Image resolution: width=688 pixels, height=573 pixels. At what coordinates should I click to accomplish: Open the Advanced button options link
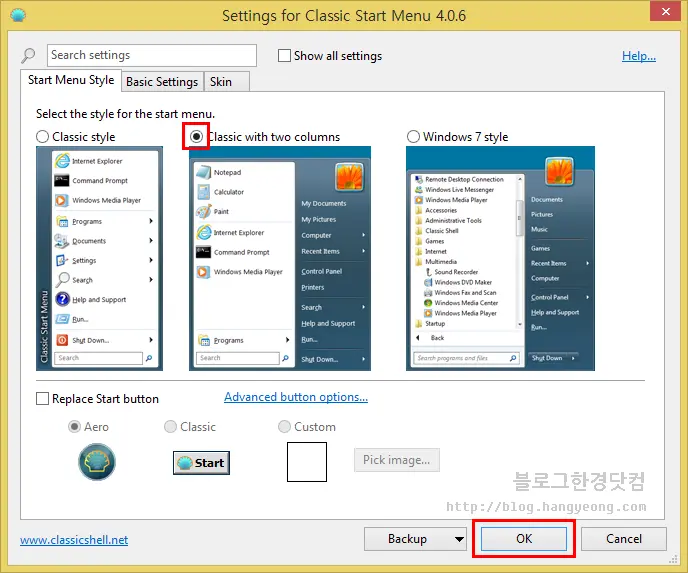click(x=296, y=397)
